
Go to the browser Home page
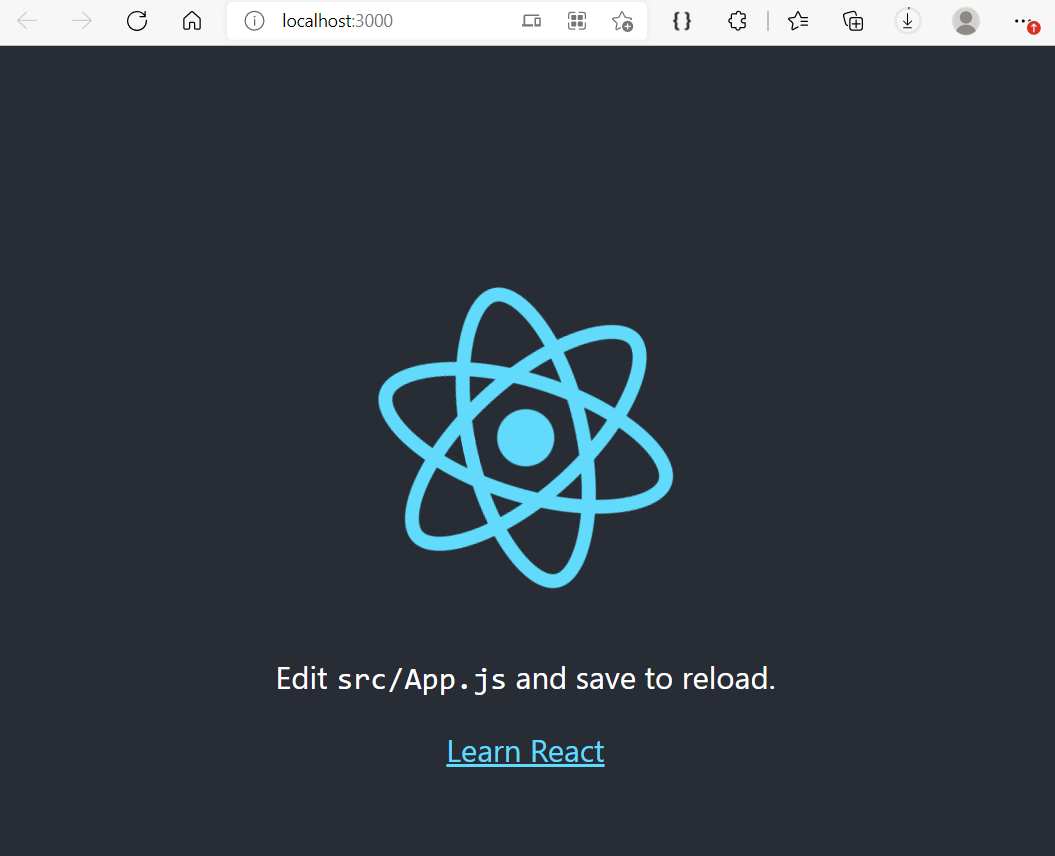[x=192, y=21]
